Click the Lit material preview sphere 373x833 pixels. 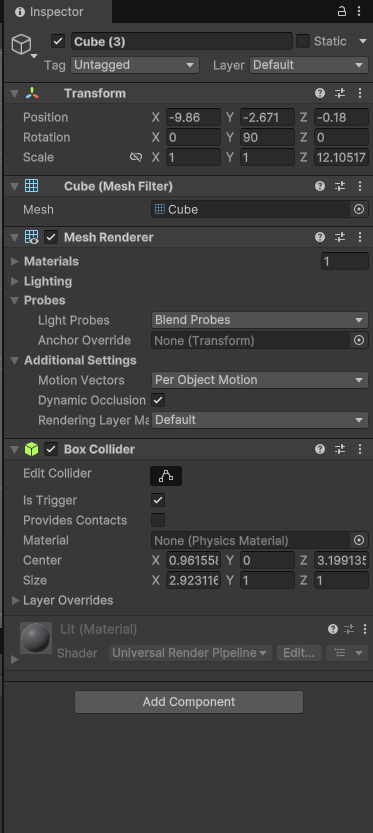point(36,638)
